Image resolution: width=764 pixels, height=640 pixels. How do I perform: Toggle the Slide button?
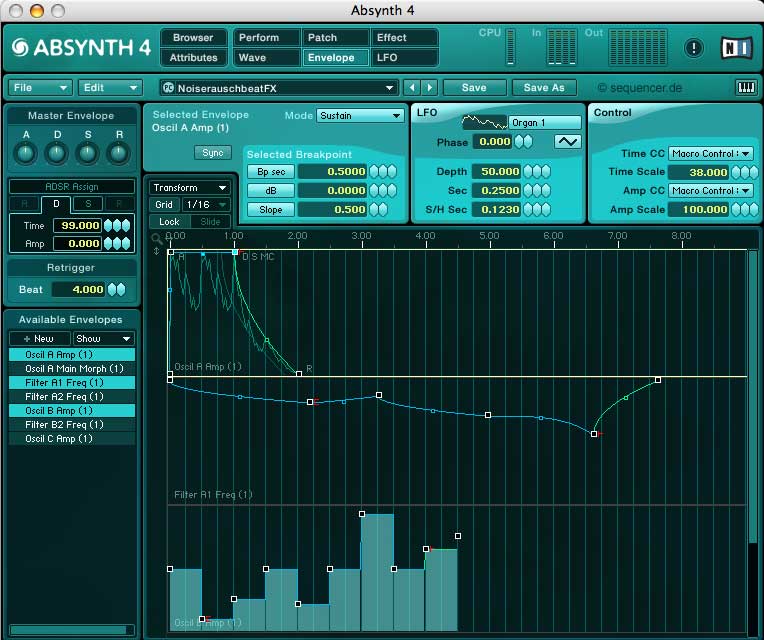210,222
